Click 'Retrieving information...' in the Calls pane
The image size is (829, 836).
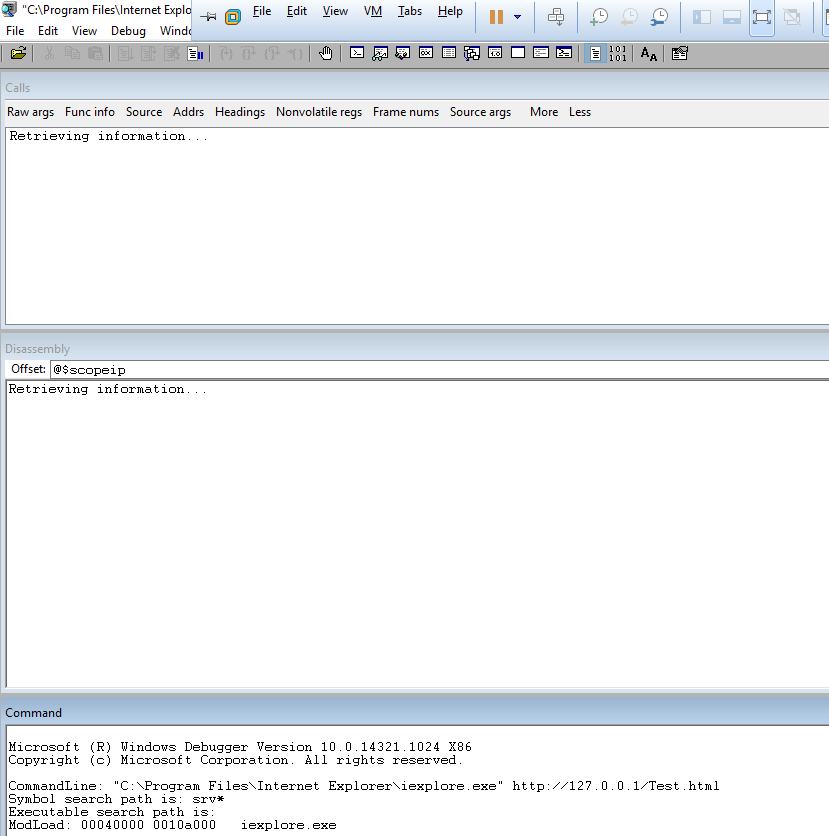pos(108,136)
